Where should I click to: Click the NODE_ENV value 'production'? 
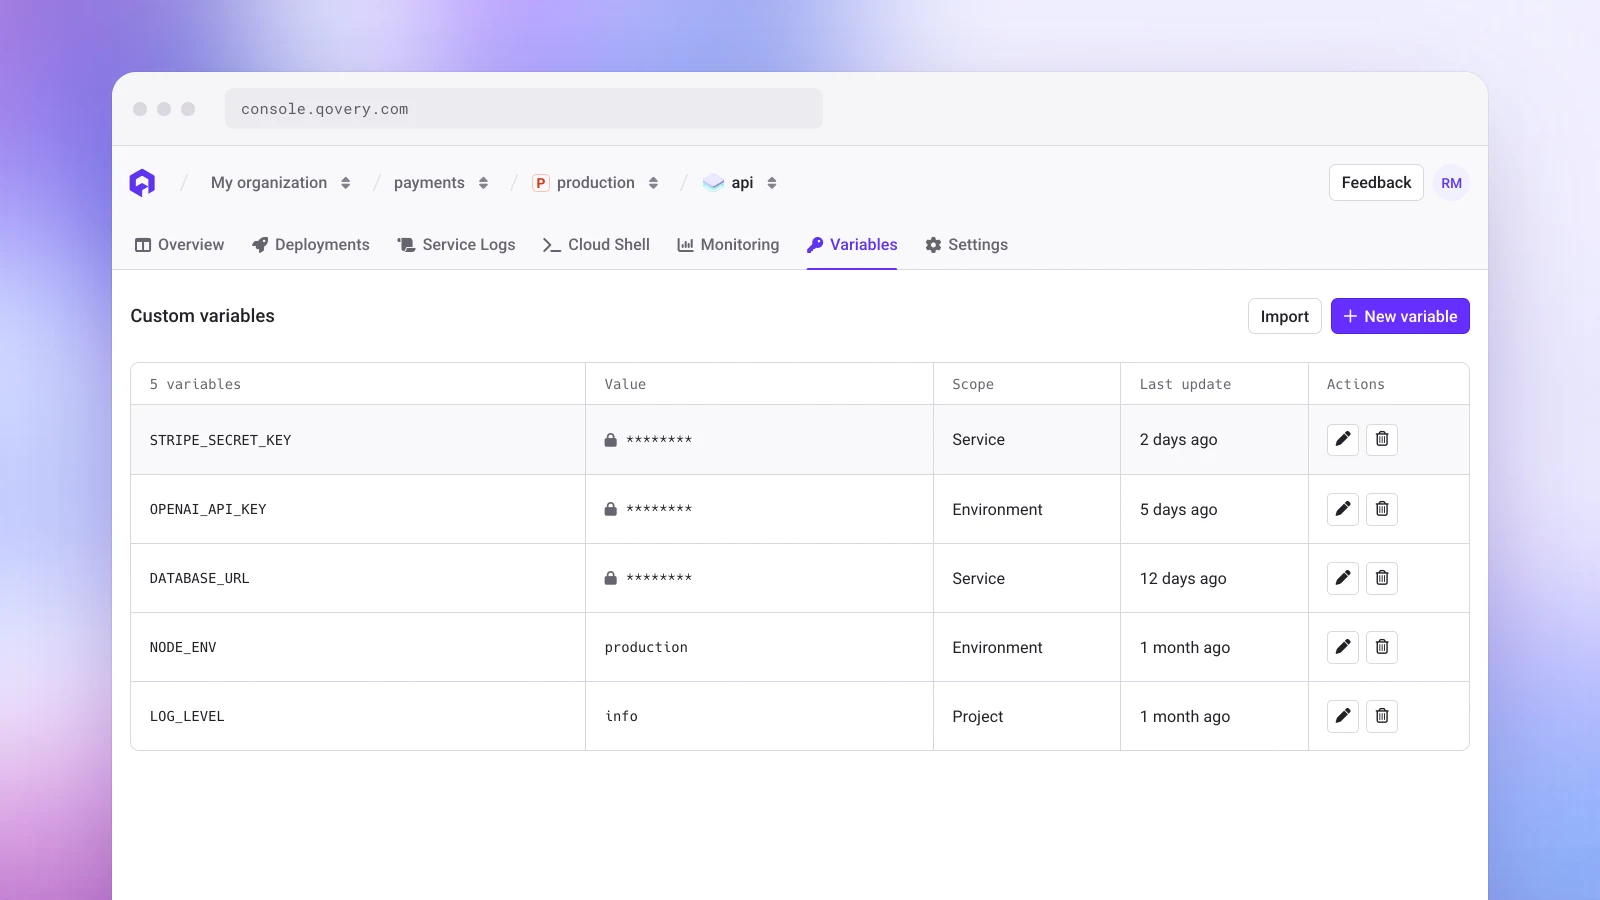[x=646, y=647]
